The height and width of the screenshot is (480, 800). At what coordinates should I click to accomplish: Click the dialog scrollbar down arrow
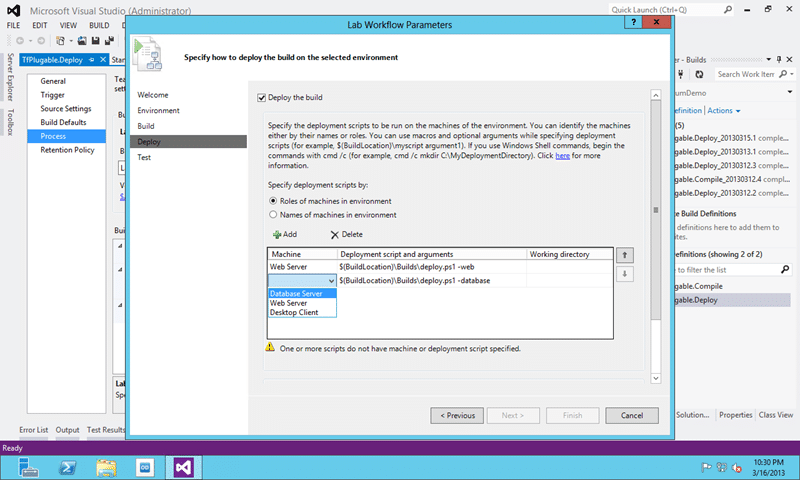tap(656, 378)
